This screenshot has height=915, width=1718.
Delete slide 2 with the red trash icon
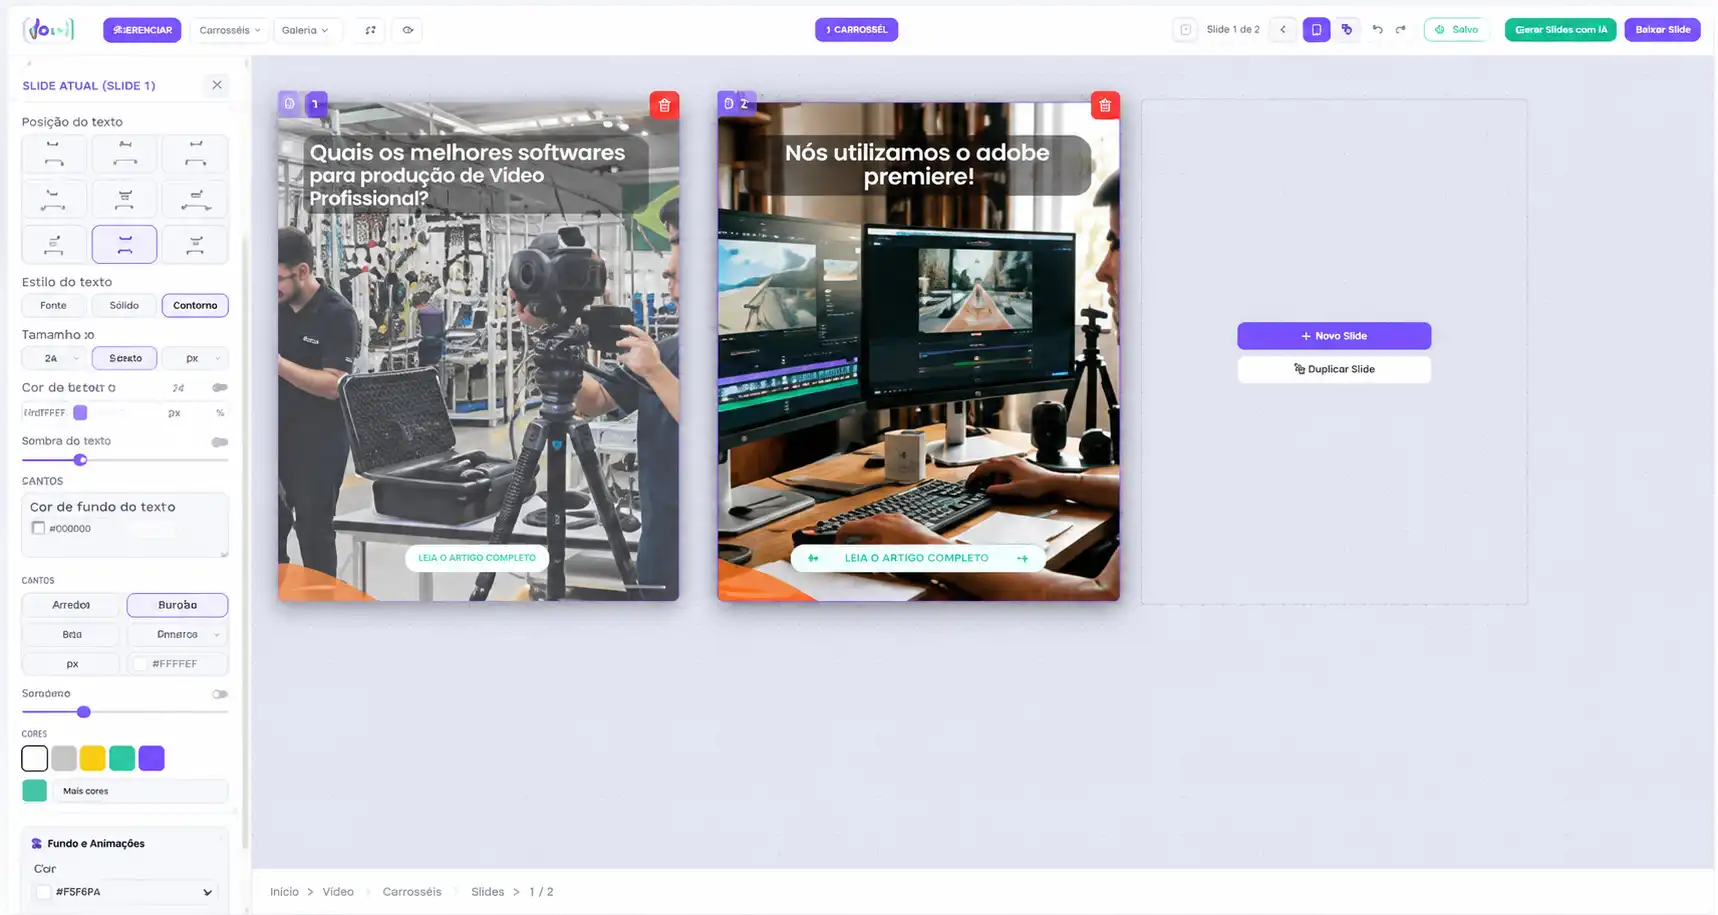[1105, 105]
